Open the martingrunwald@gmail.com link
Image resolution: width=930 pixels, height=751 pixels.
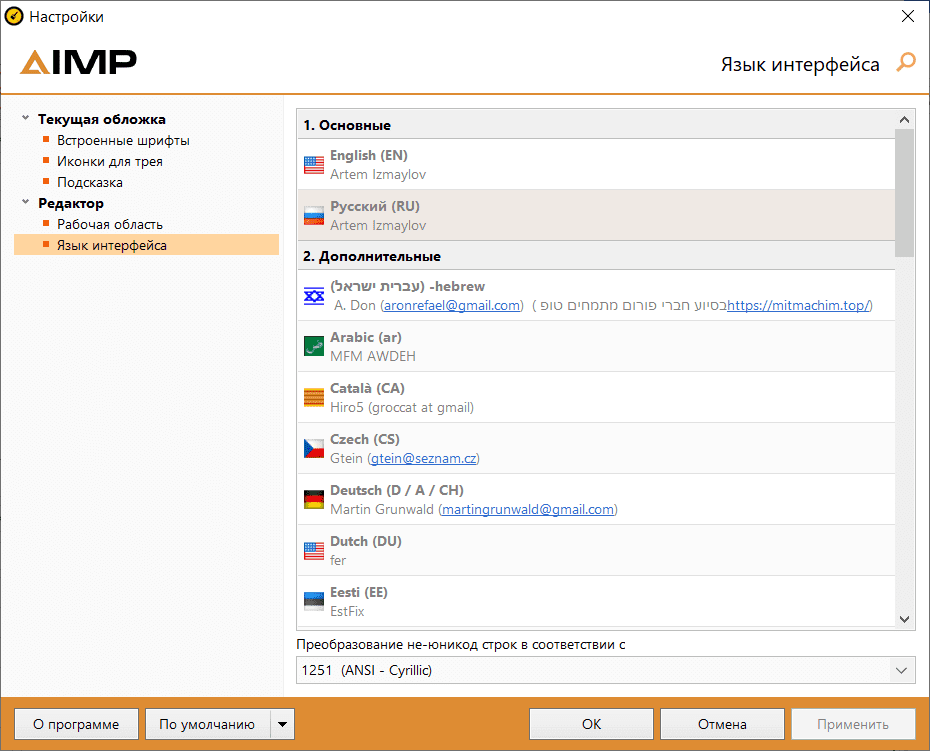[x=528, y=510]
